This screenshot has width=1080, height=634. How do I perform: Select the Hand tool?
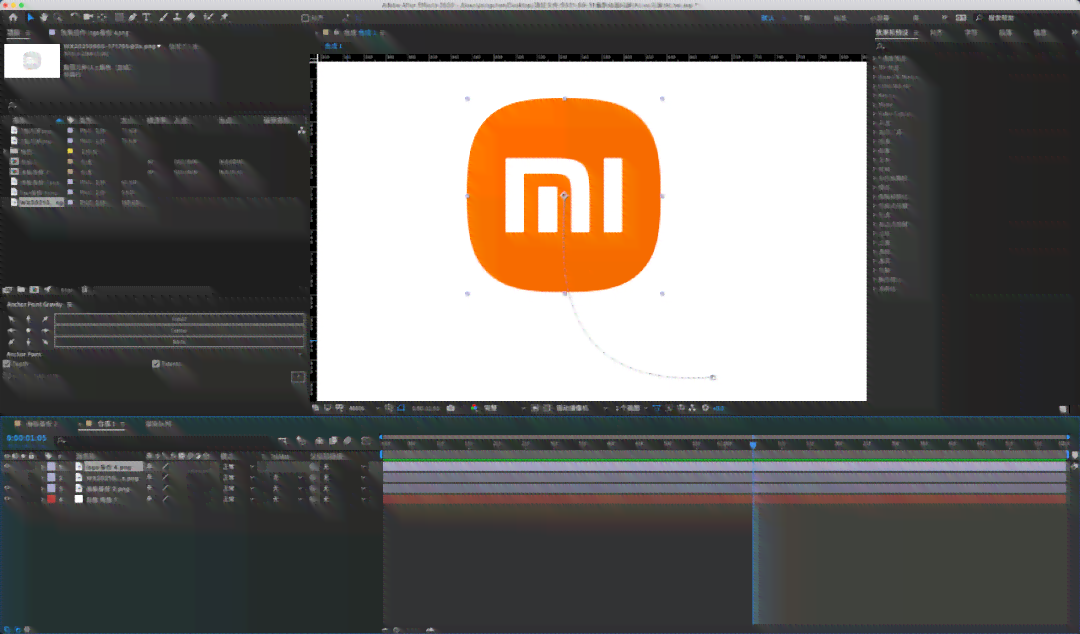[x=44, y=17]
